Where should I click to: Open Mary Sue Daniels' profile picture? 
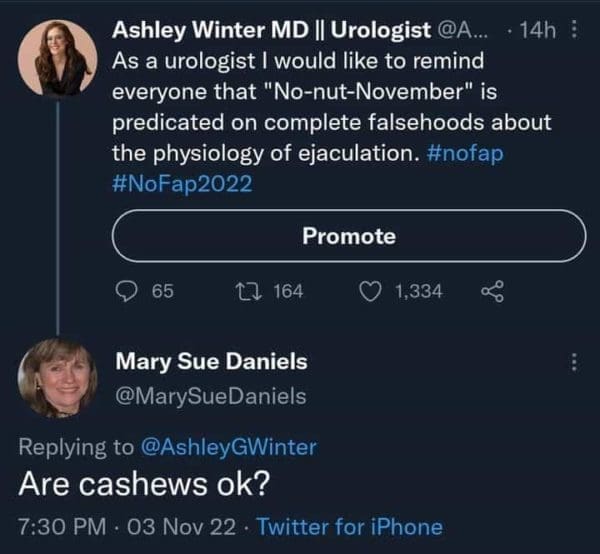(58, 378)
